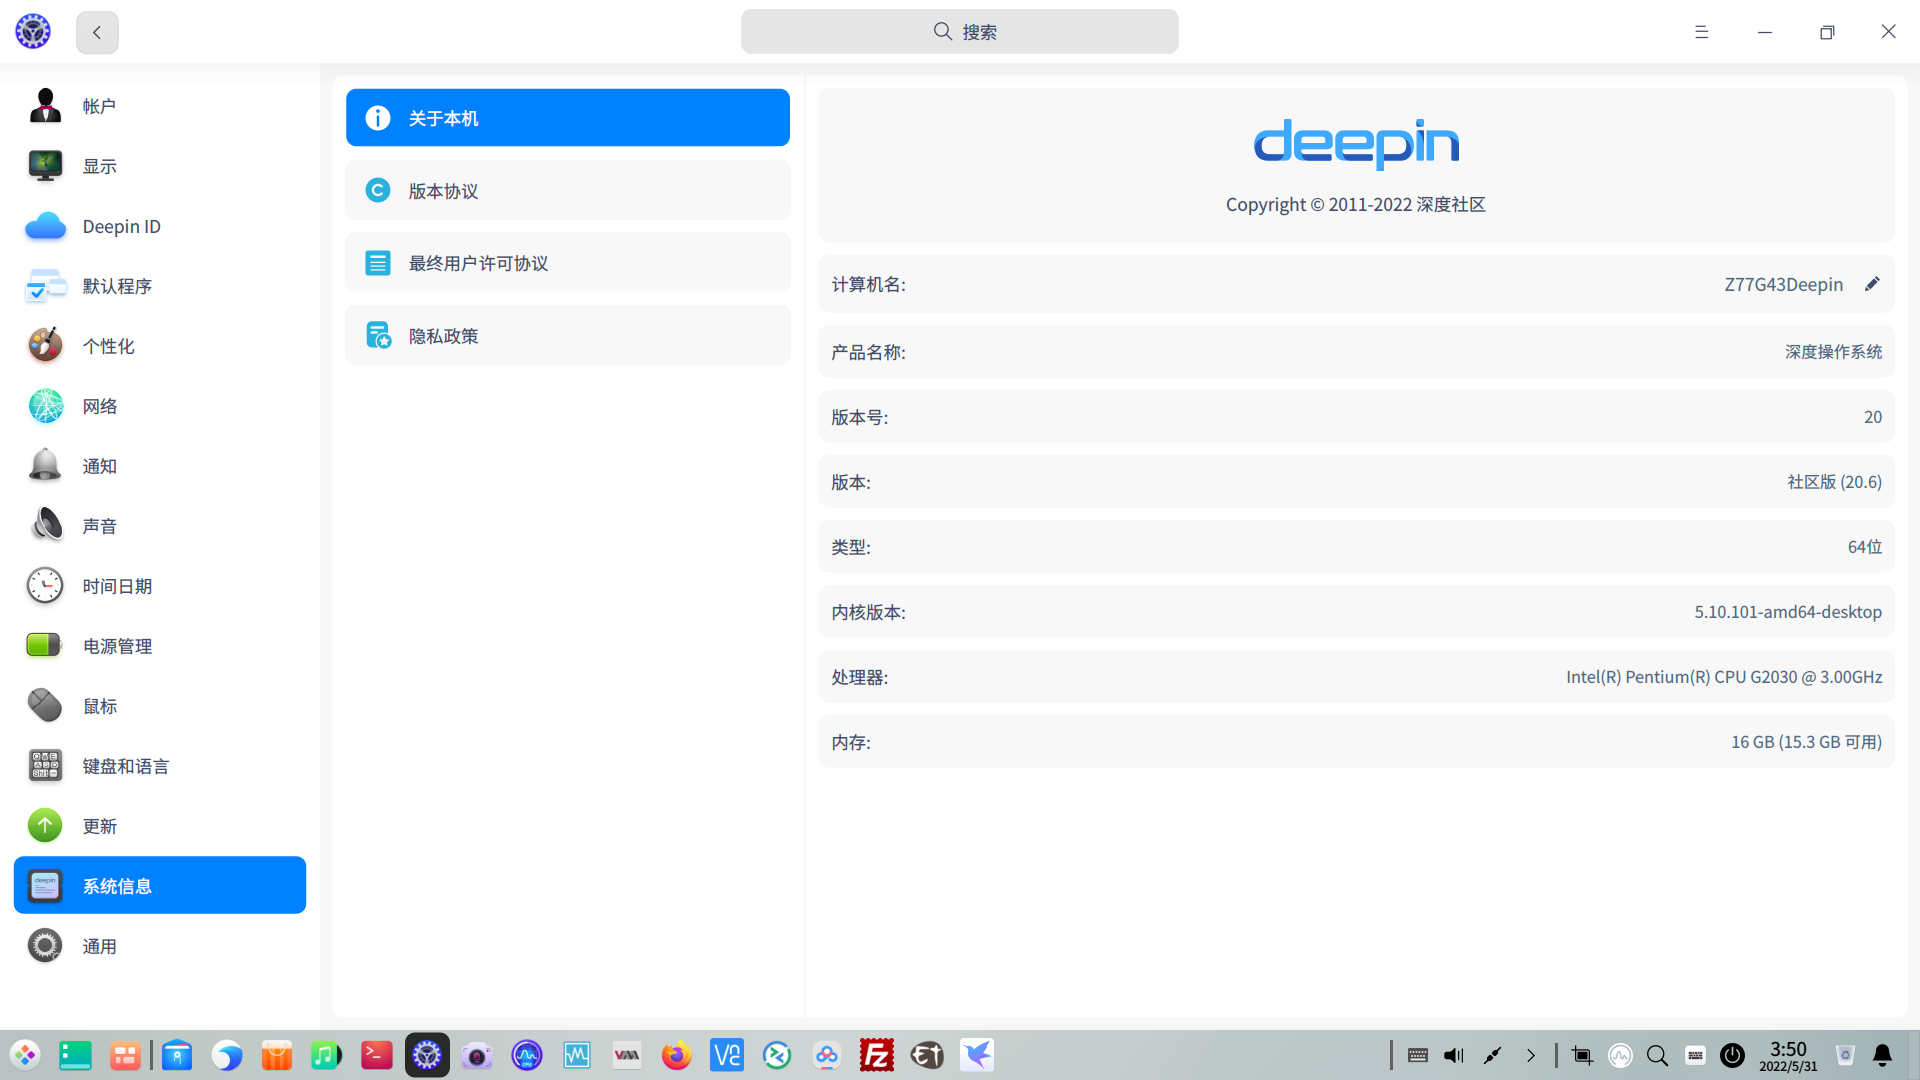This screenshot has width=1920, height=1080.
Task: Launch Firefox from the dock
Action: [676, 1055]
